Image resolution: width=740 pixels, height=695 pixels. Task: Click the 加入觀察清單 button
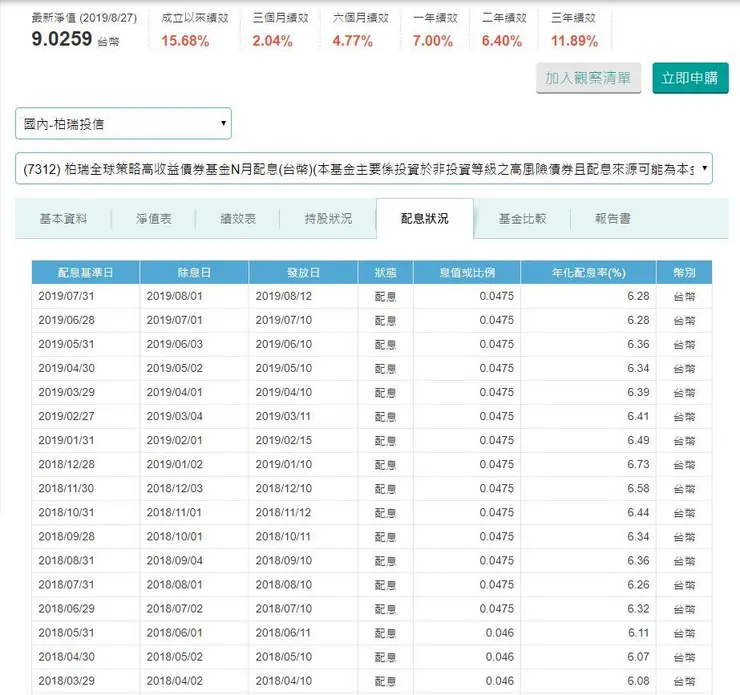[588, 78]
